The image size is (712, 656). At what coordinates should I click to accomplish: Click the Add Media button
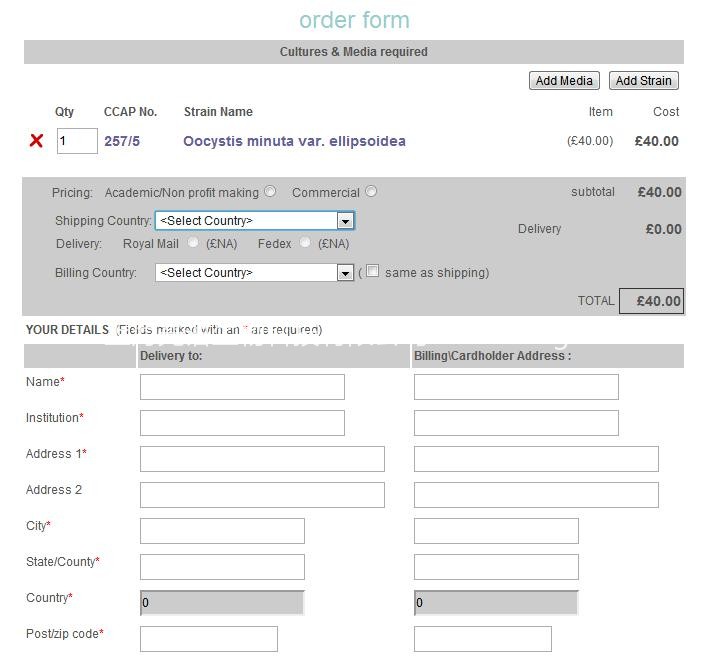[564, 81]
